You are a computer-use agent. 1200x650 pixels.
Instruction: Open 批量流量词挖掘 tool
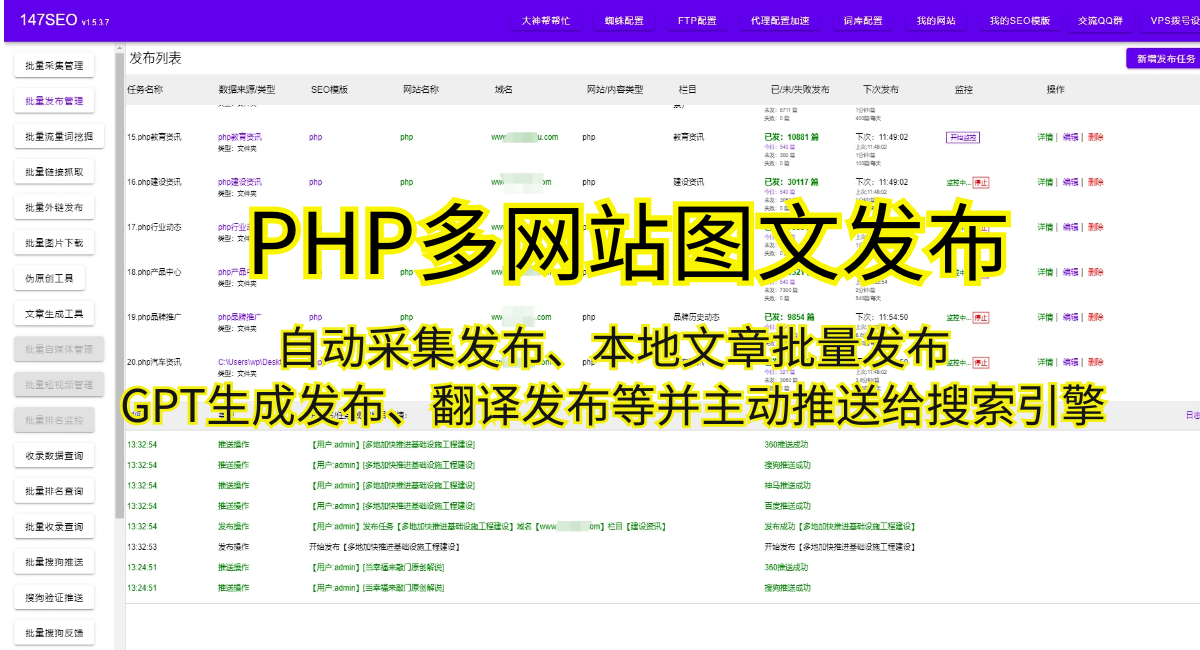[x=59, y=136]
